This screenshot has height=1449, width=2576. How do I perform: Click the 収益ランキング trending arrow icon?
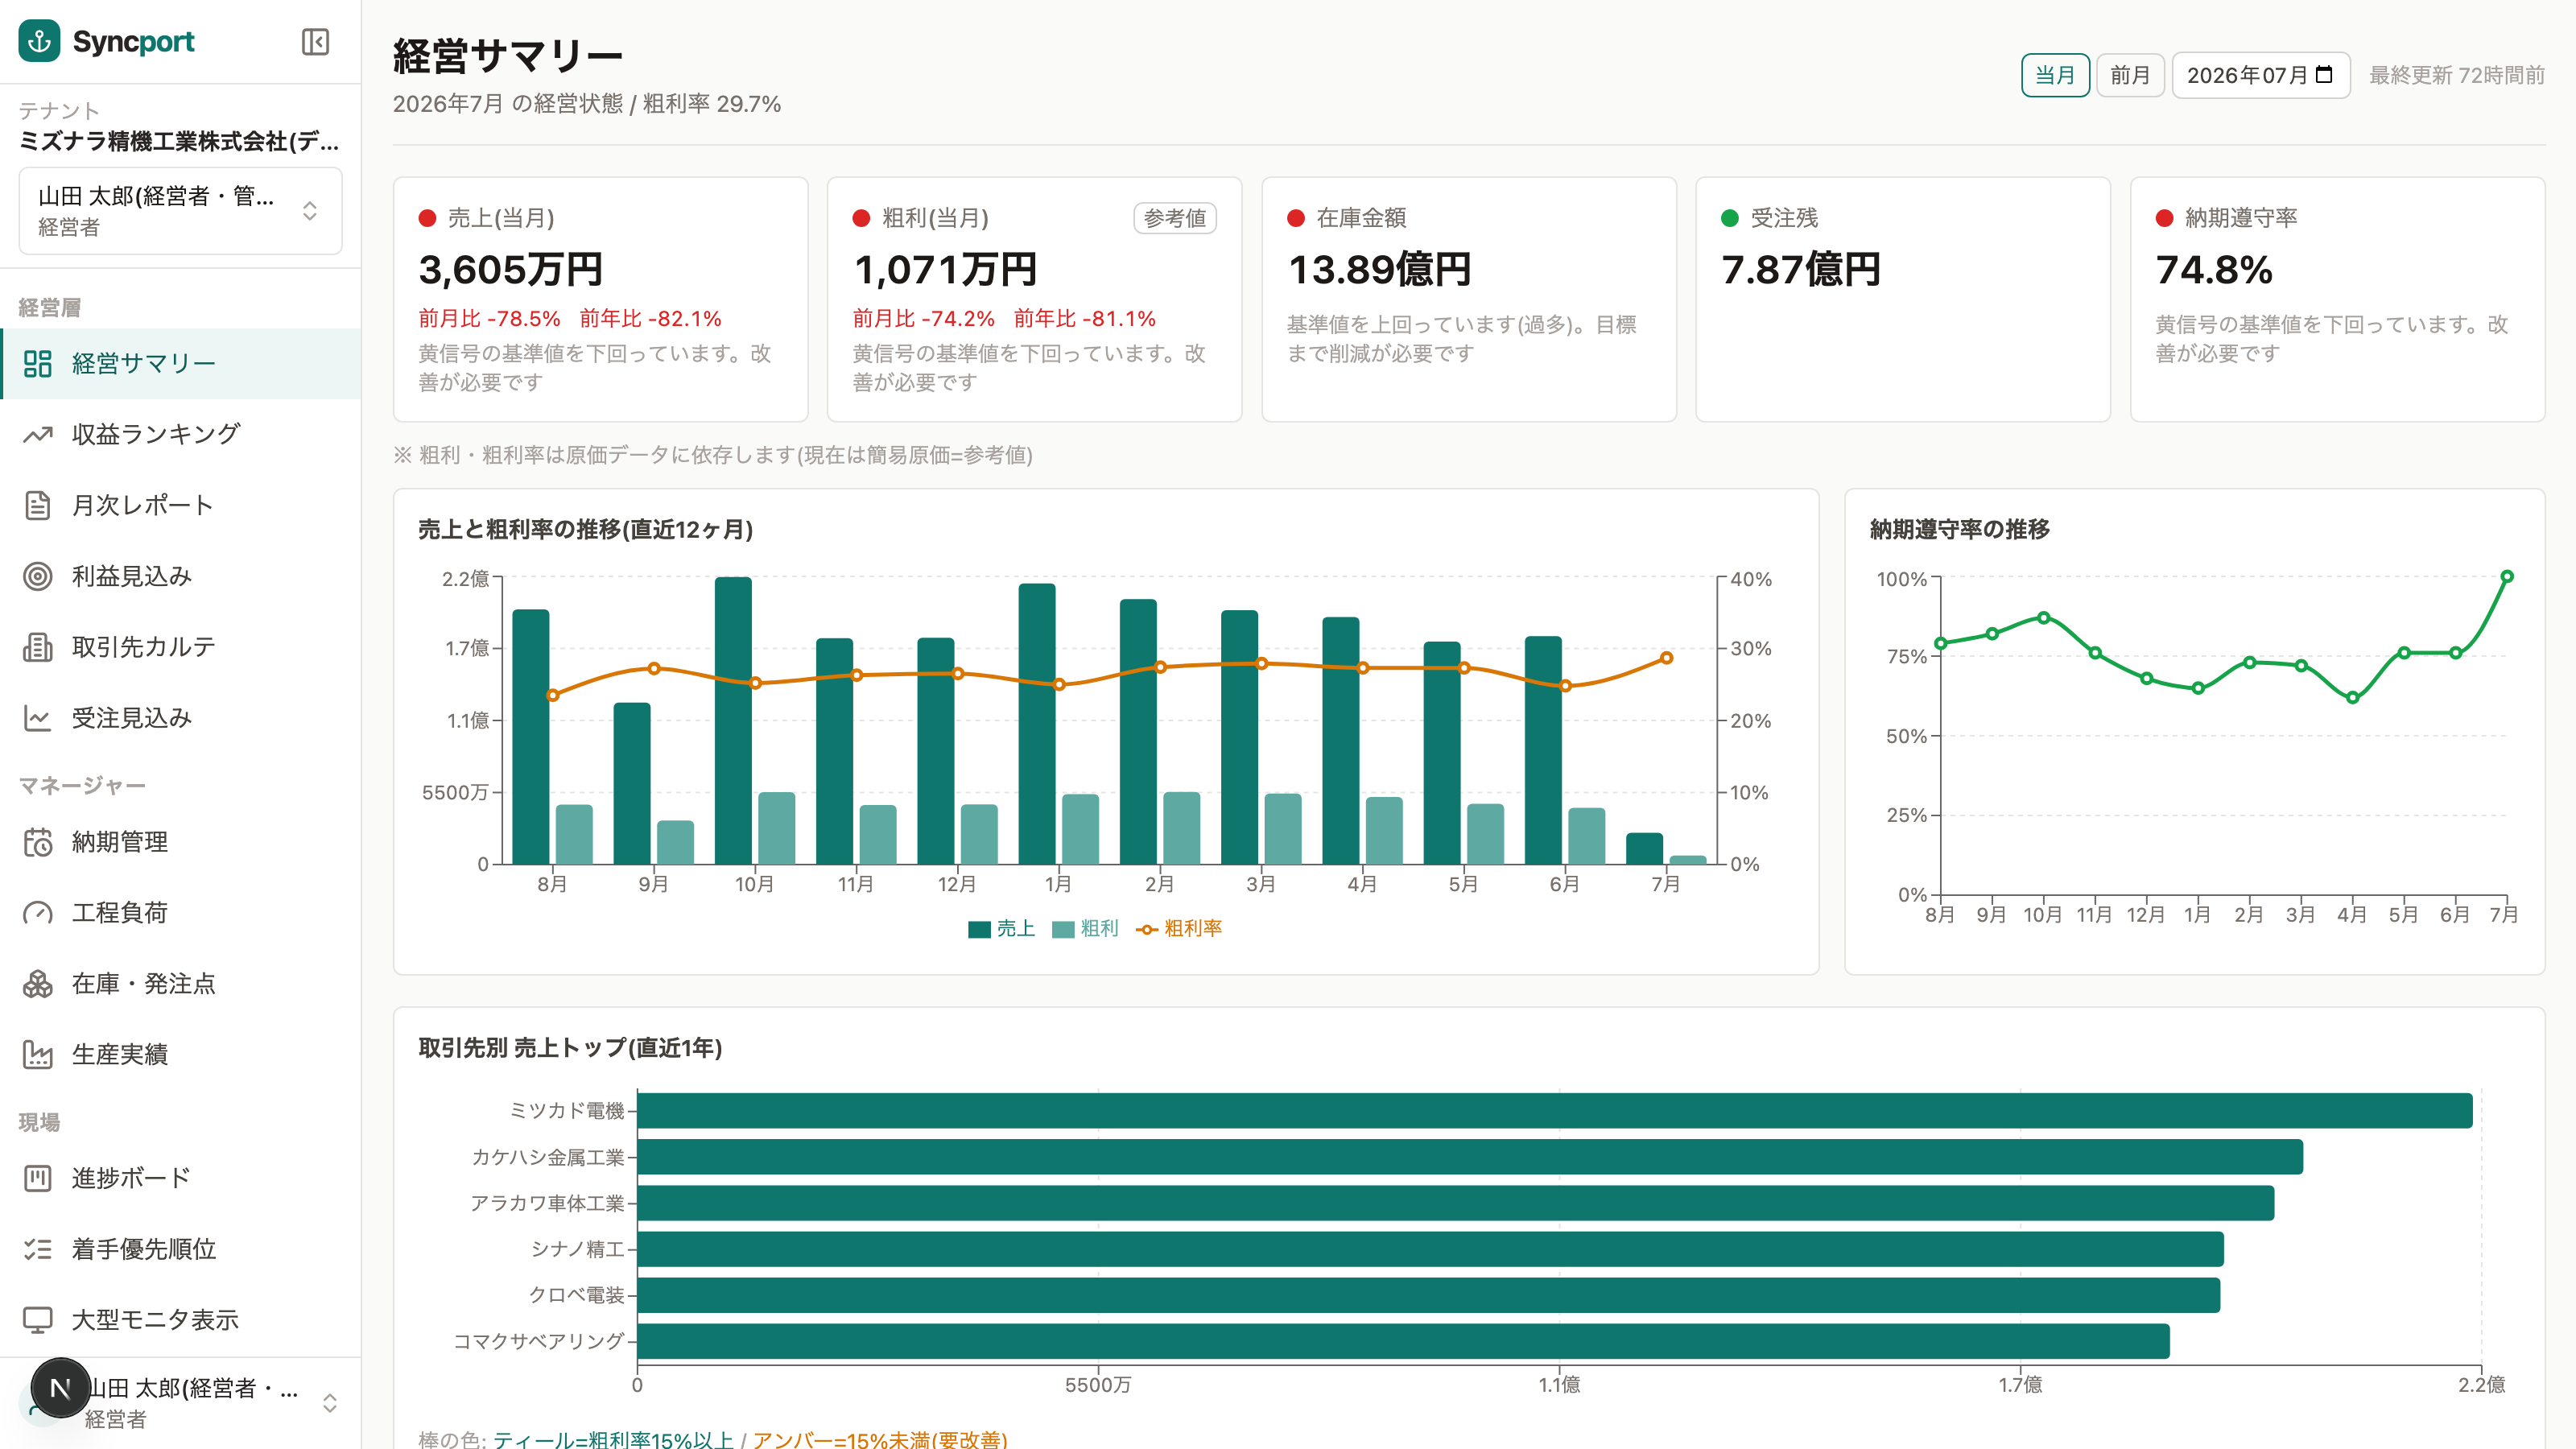(x=38, y=434)
